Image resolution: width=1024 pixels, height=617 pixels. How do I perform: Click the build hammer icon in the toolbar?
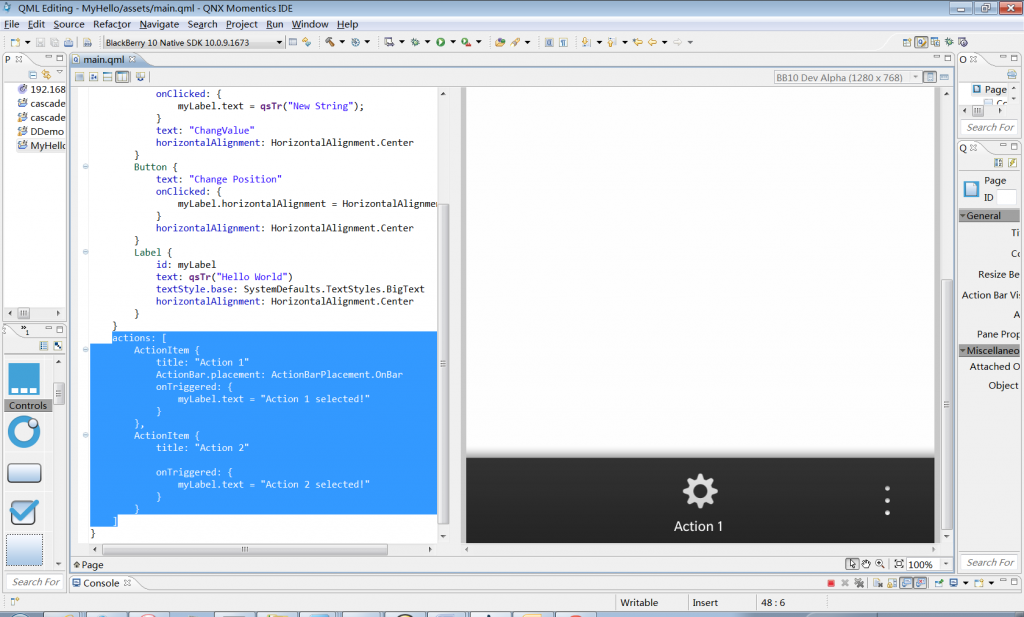click(x=329, y=42)
